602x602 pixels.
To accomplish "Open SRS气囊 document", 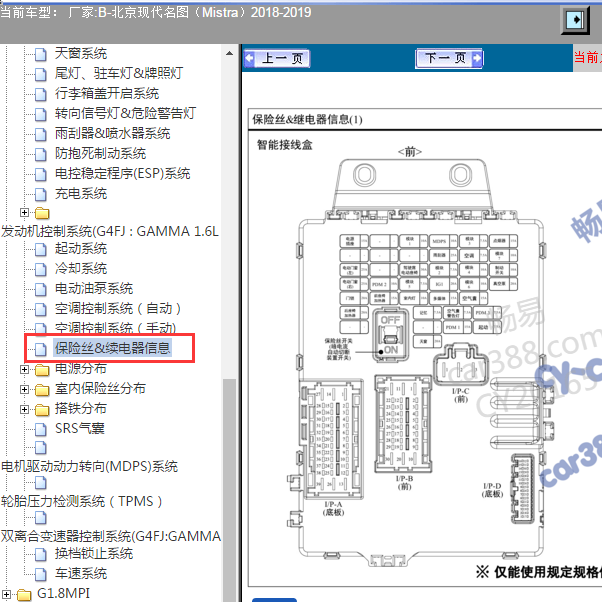I will pos(79,428).
